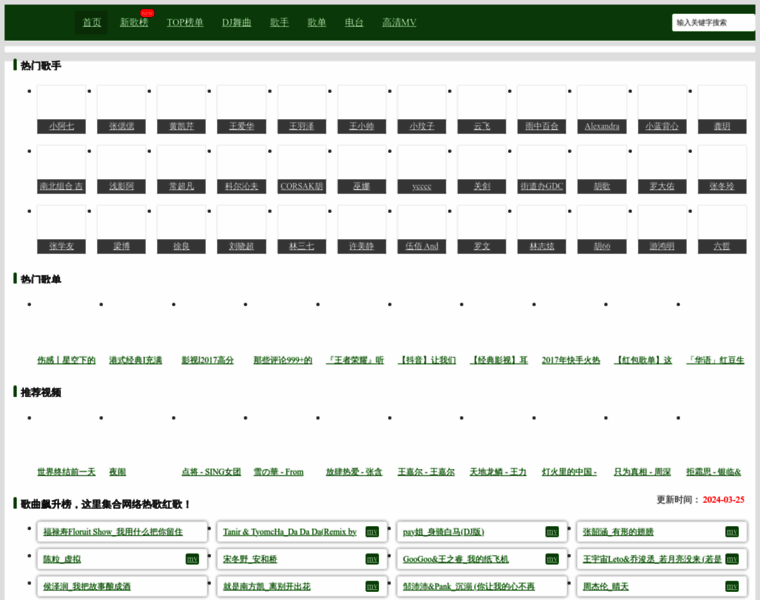Select DJ舞曲 from the navigation
The height and width of the screenshot is (600, 760).
pos(236,22)
